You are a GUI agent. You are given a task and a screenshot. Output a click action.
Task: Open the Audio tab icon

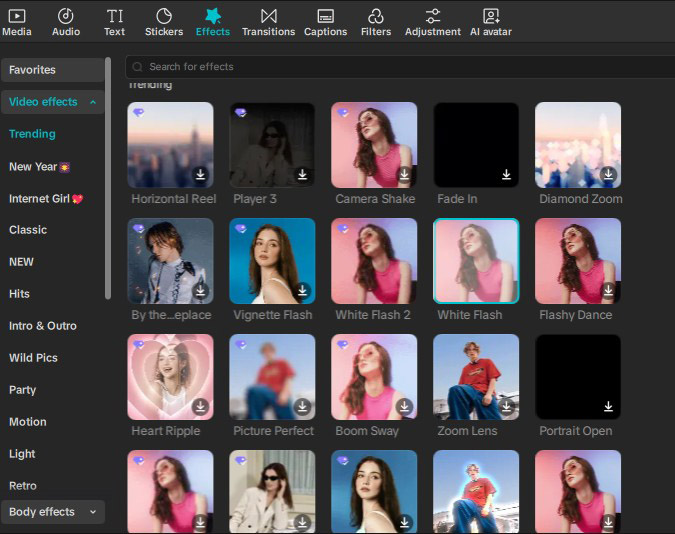pyautogui.click(x=66, y=16)
